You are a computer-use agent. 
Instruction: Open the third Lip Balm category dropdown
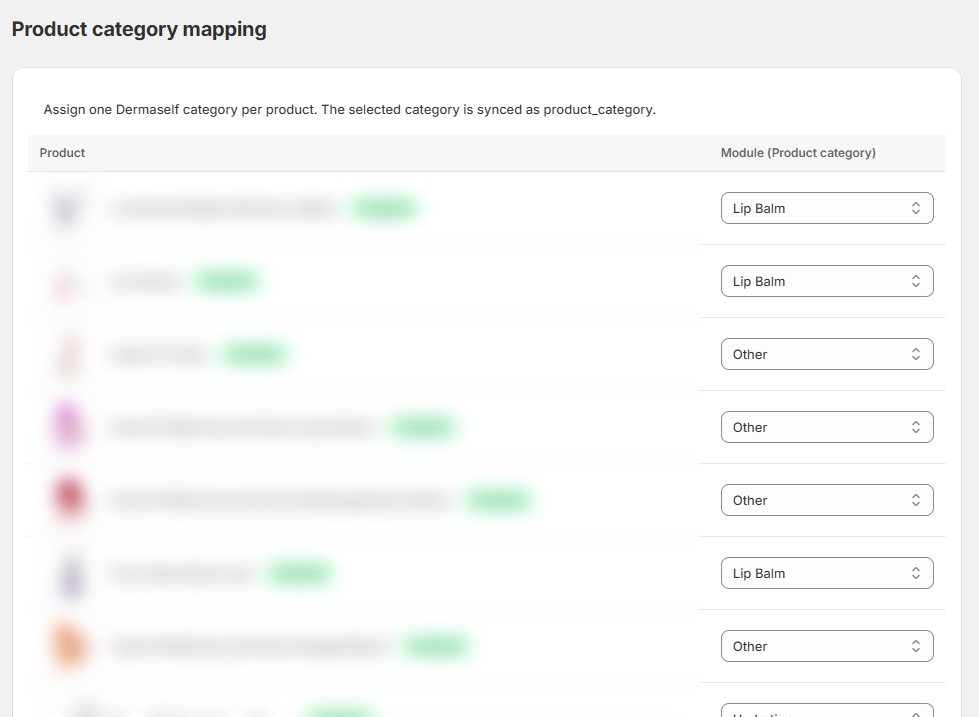(827, 573)
